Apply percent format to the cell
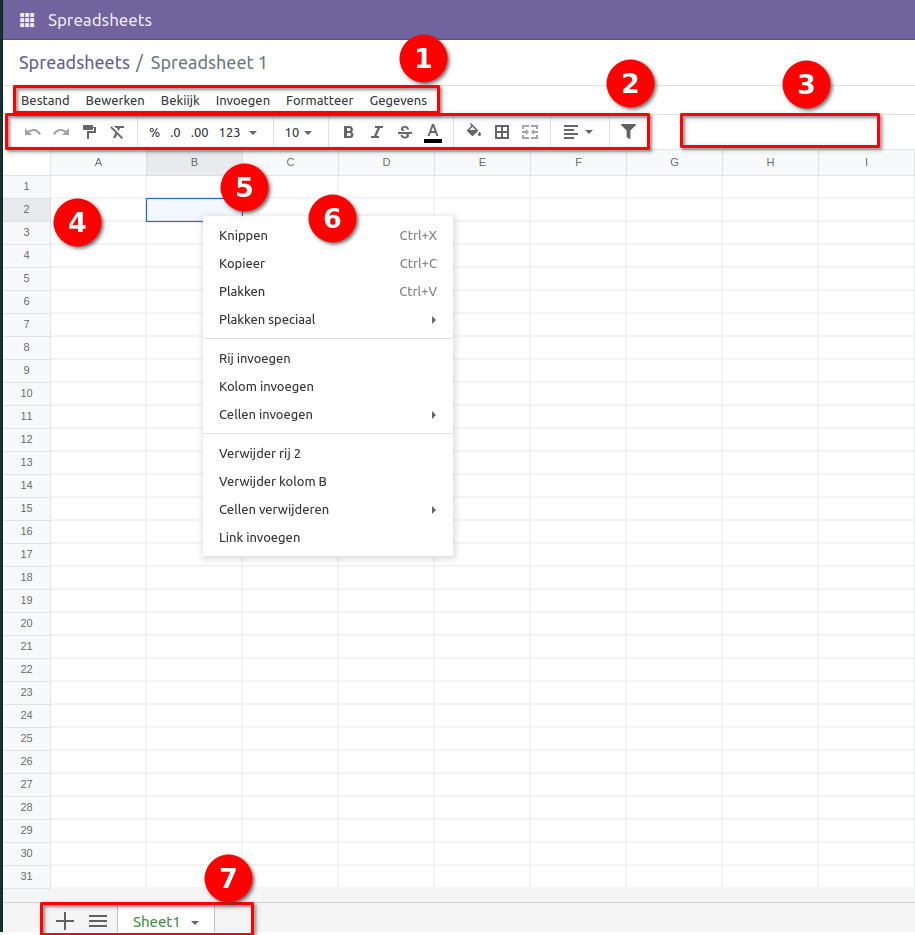The image size is (915, 935). (152, 131)
